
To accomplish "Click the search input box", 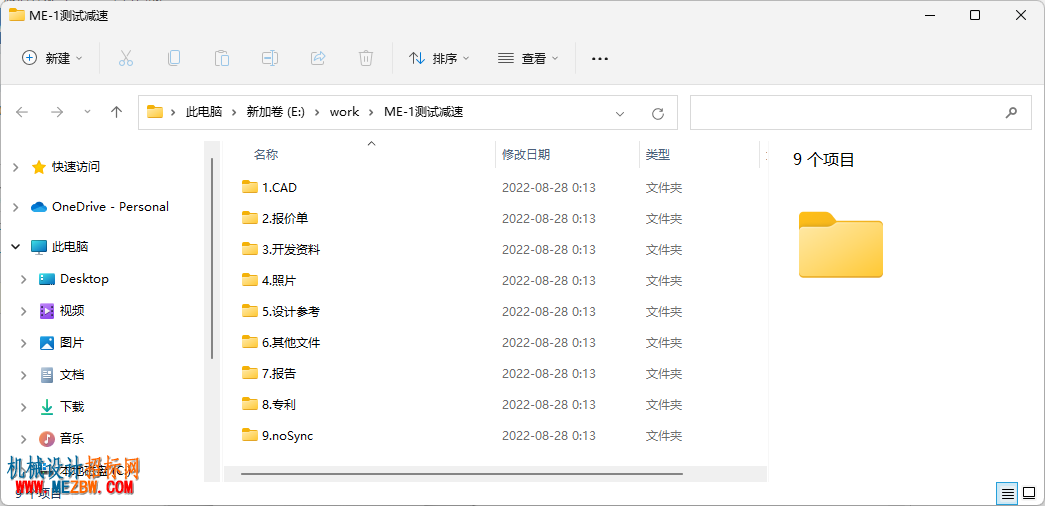I will click(x=847, y=112).
